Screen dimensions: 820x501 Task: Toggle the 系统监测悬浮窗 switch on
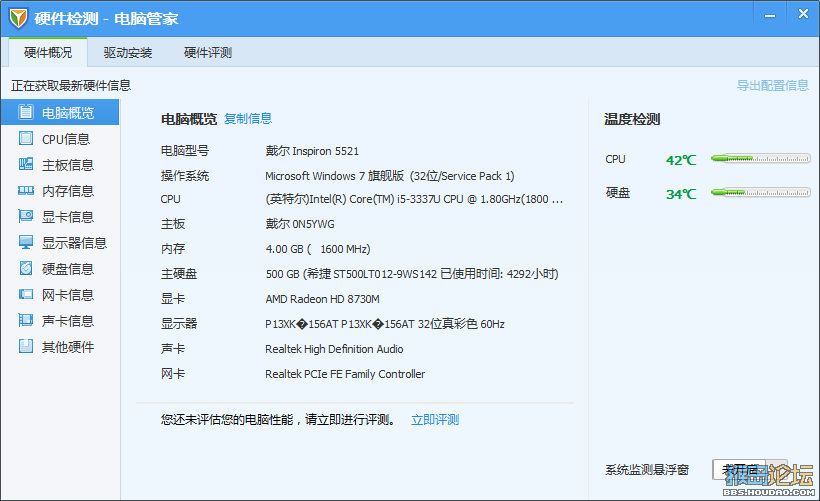(x=740, y=469)
